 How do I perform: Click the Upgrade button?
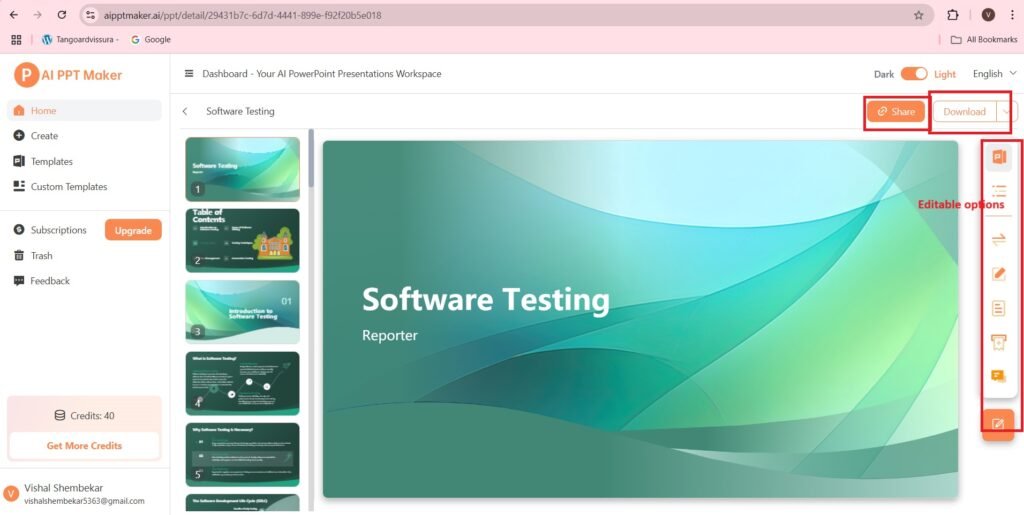pyautogui.click(x=133, y=230)
